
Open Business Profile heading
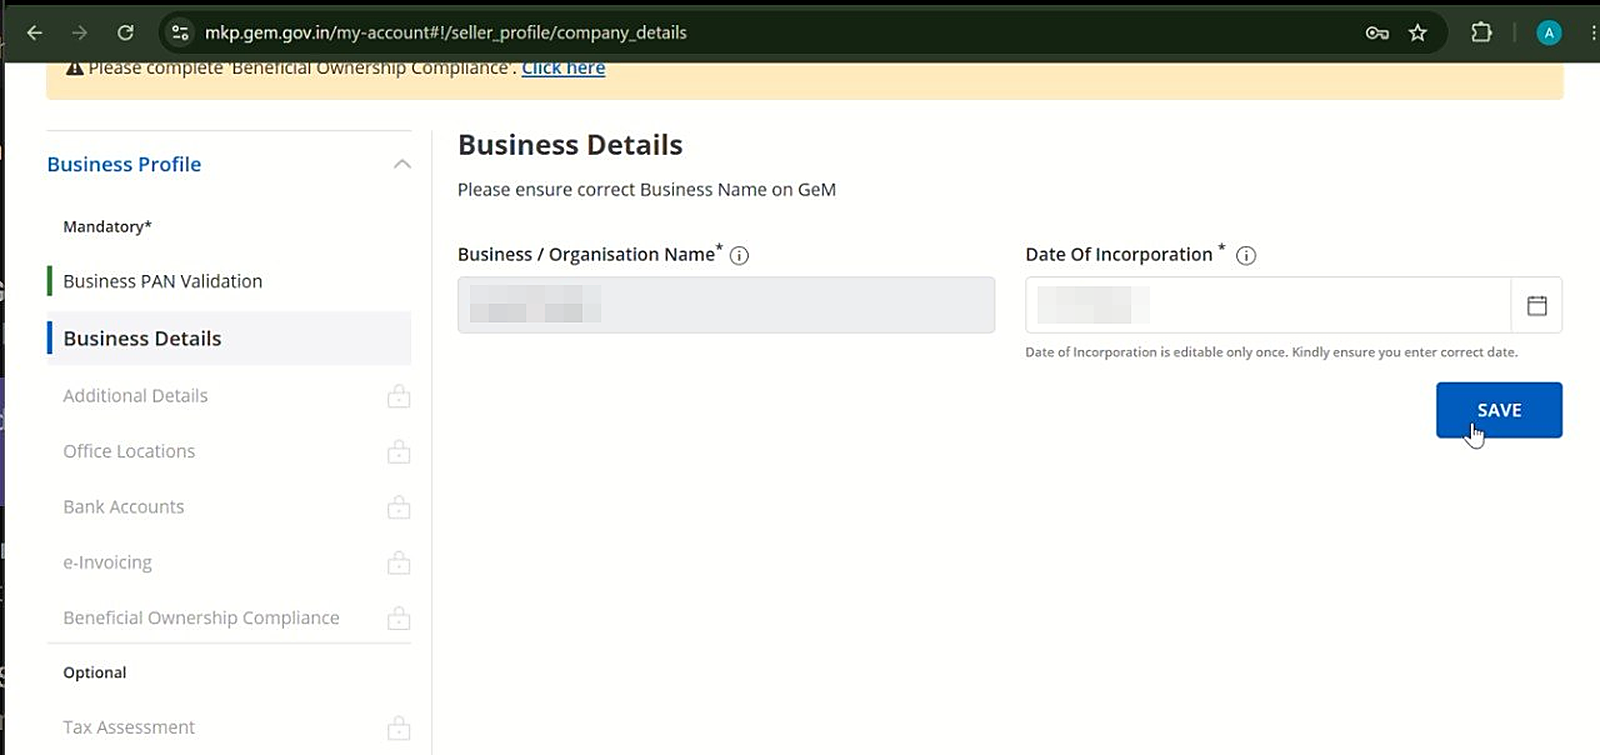pos(124,164)
